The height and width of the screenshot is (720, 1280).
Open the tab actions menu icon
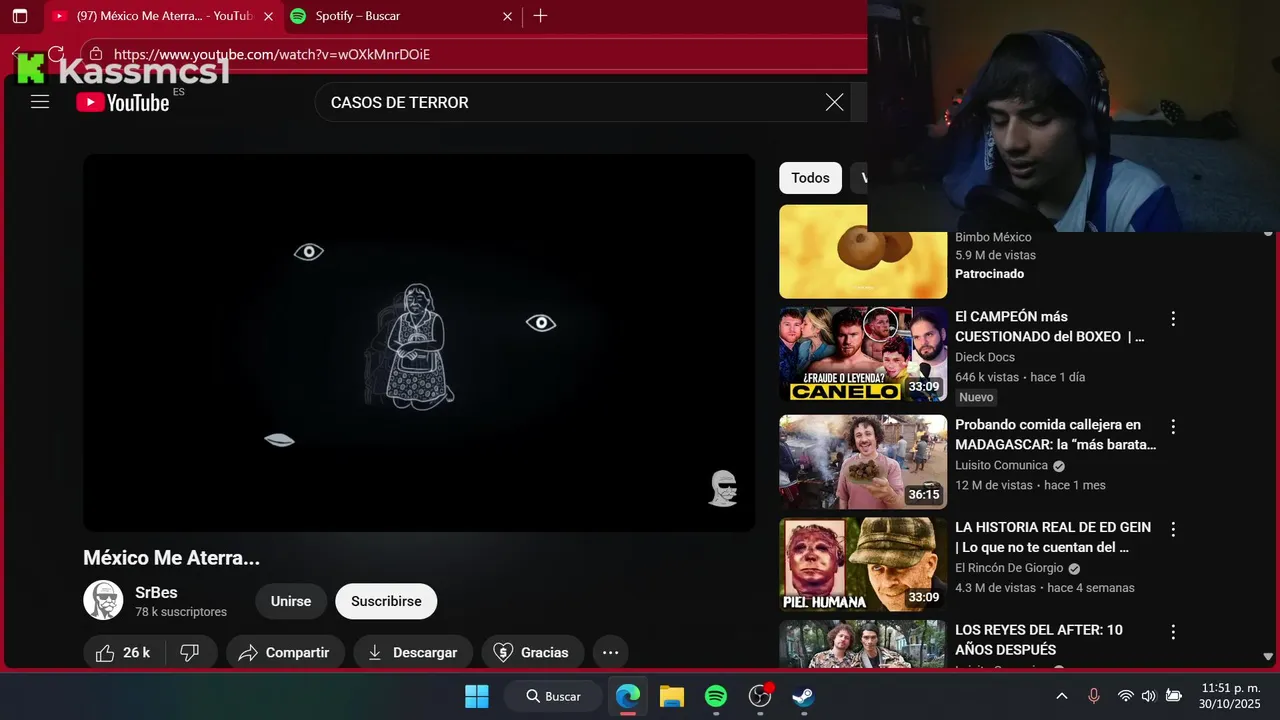pyautogui.click(x=20, y=16)
